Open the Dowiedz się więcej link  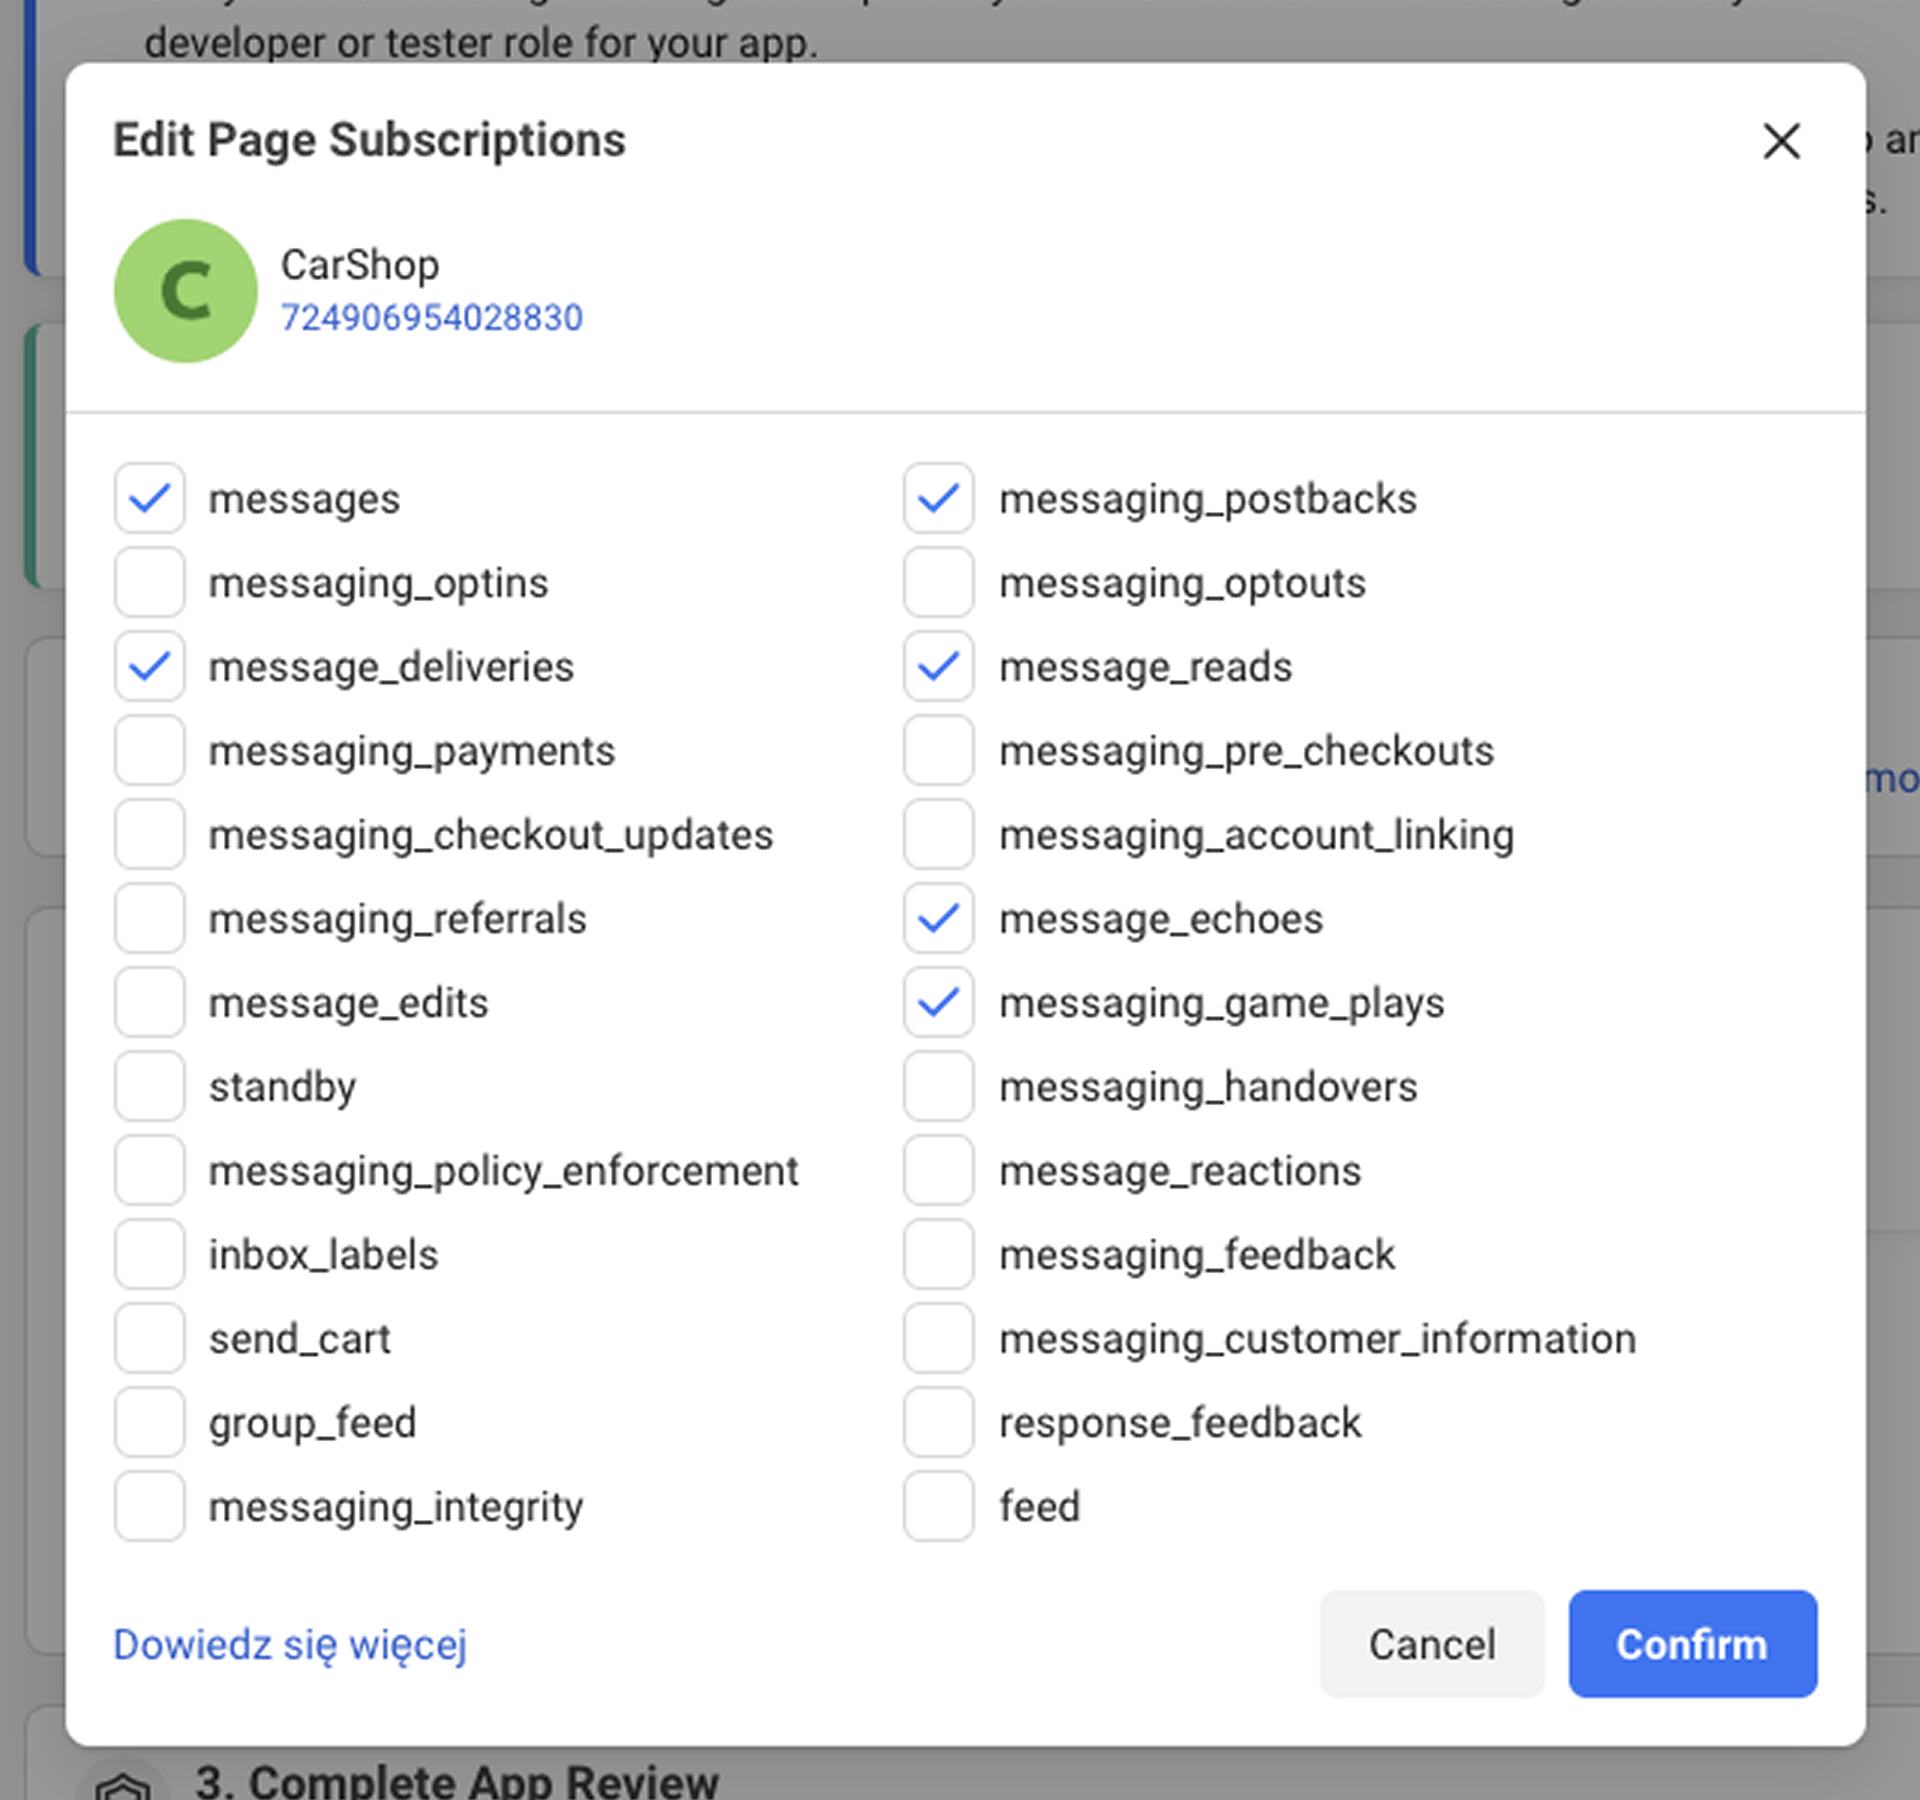pyautogui.click(x=290, y=1645)
